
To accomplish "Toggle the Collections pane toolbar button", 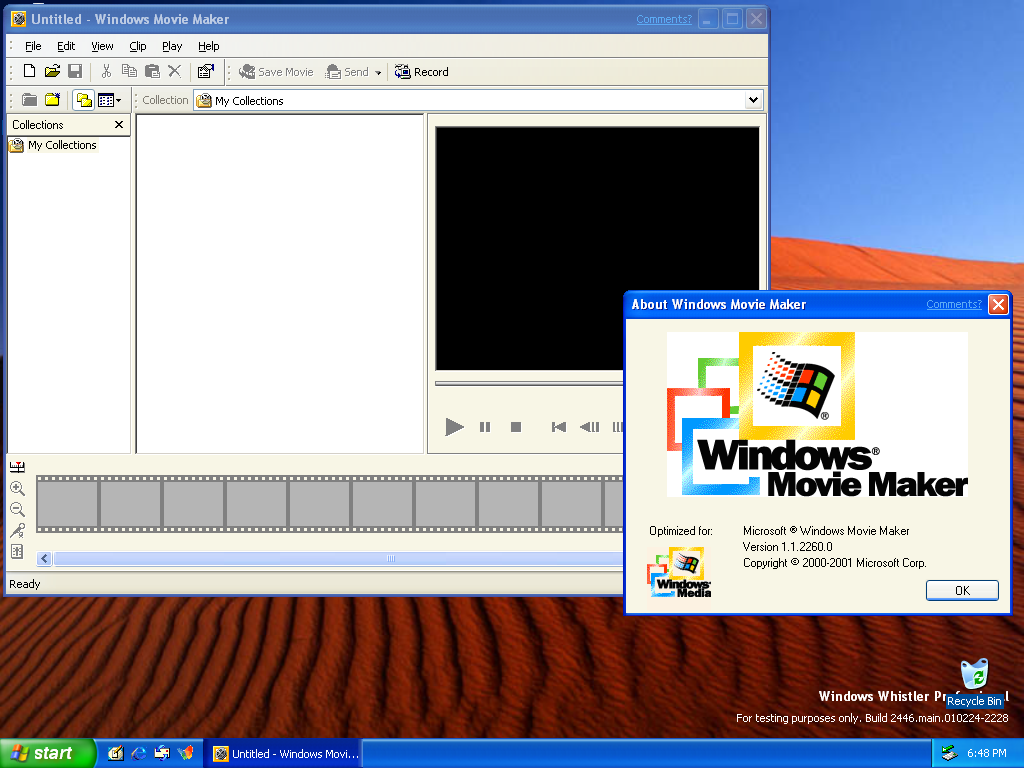I will pyautogui.click(x=83, y=100).
